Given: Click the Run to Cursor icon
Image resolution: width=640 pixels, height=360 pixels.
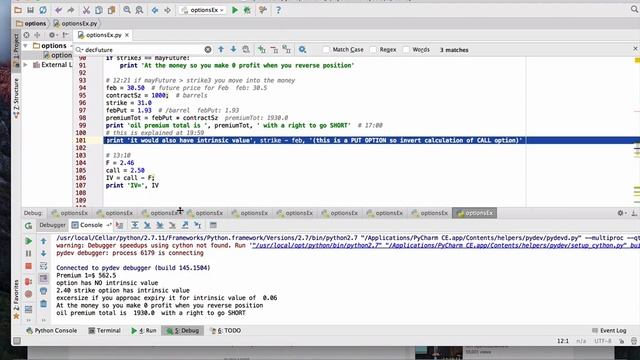Looking at the screenshot, I should coord(198,225).
